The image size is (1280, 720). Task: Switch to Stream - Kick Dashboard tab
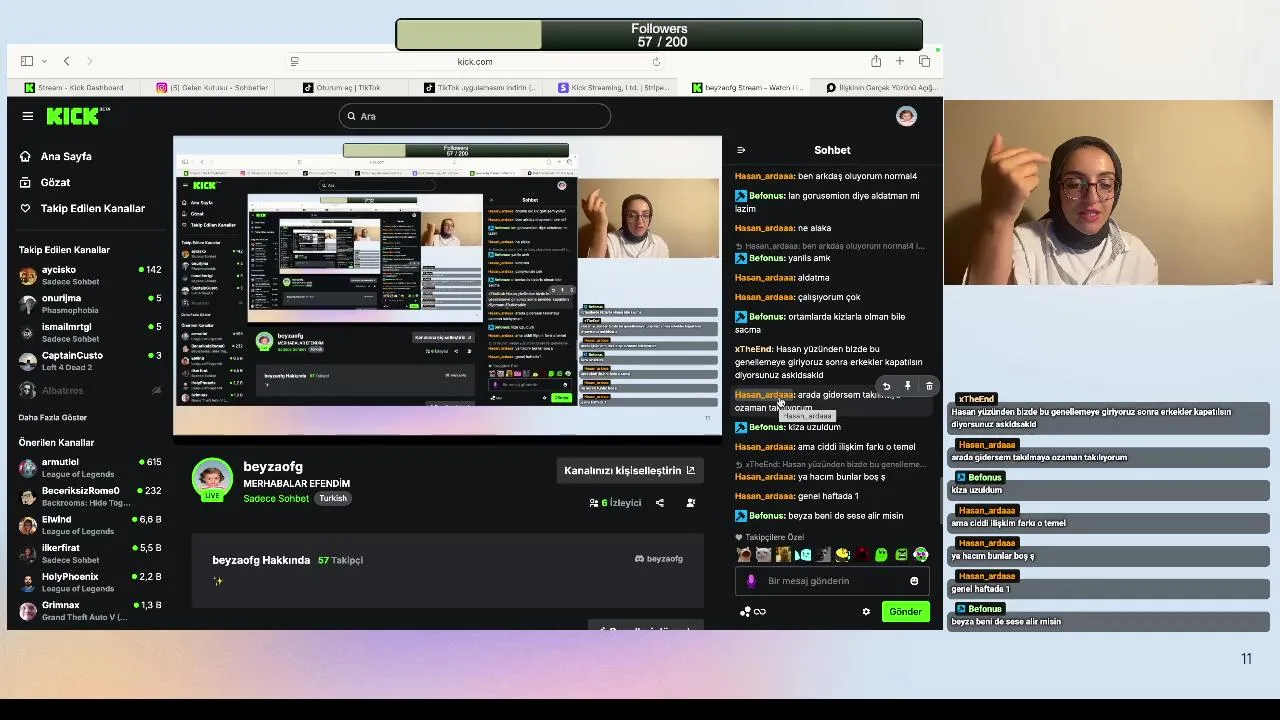[74, 88]
